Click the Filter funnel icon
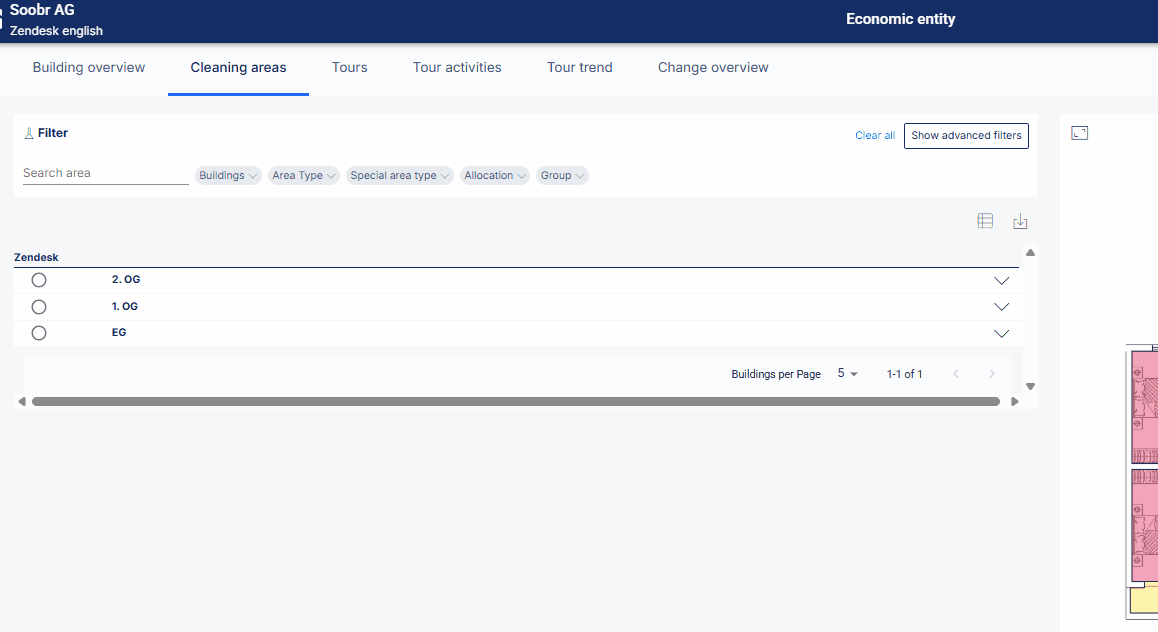This screenshot has height=632, width=1158. (x=29, y=133)
